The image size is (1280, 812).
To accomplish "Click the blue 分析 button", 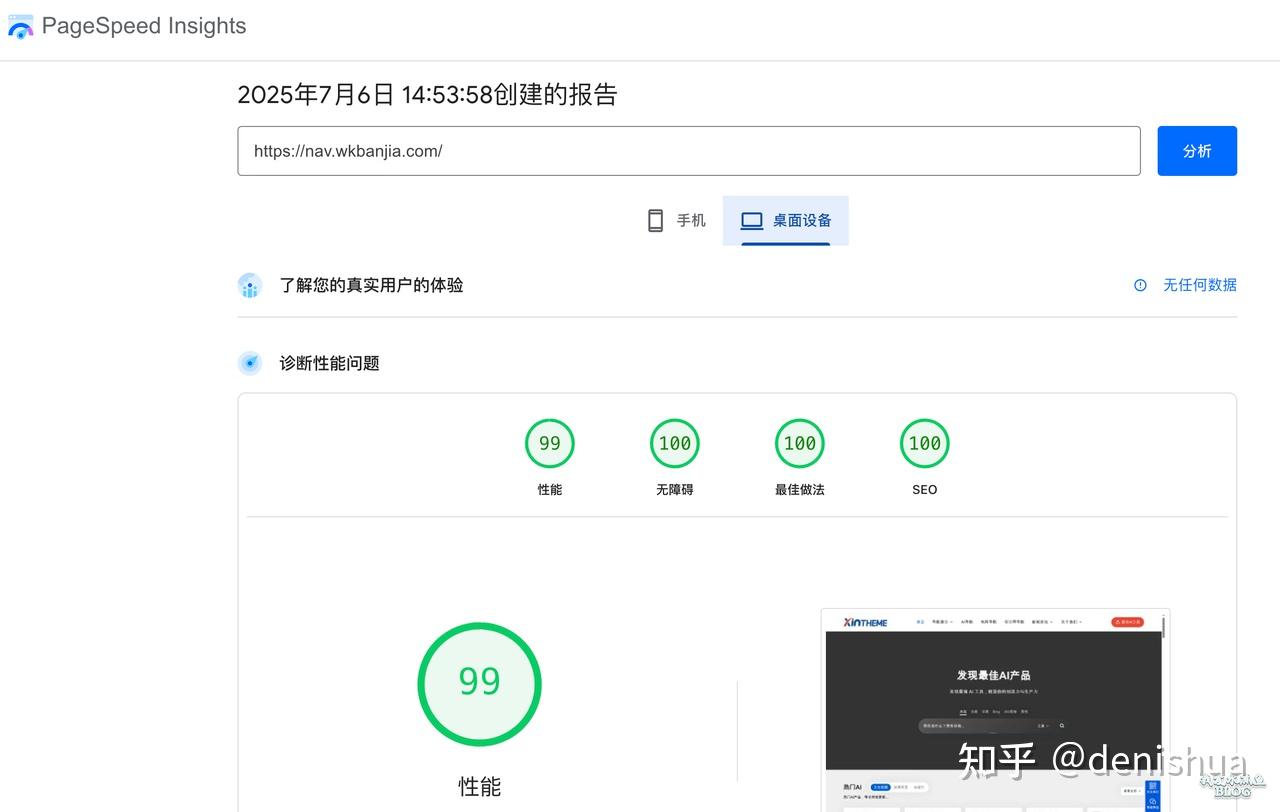I will (1197, 151).
